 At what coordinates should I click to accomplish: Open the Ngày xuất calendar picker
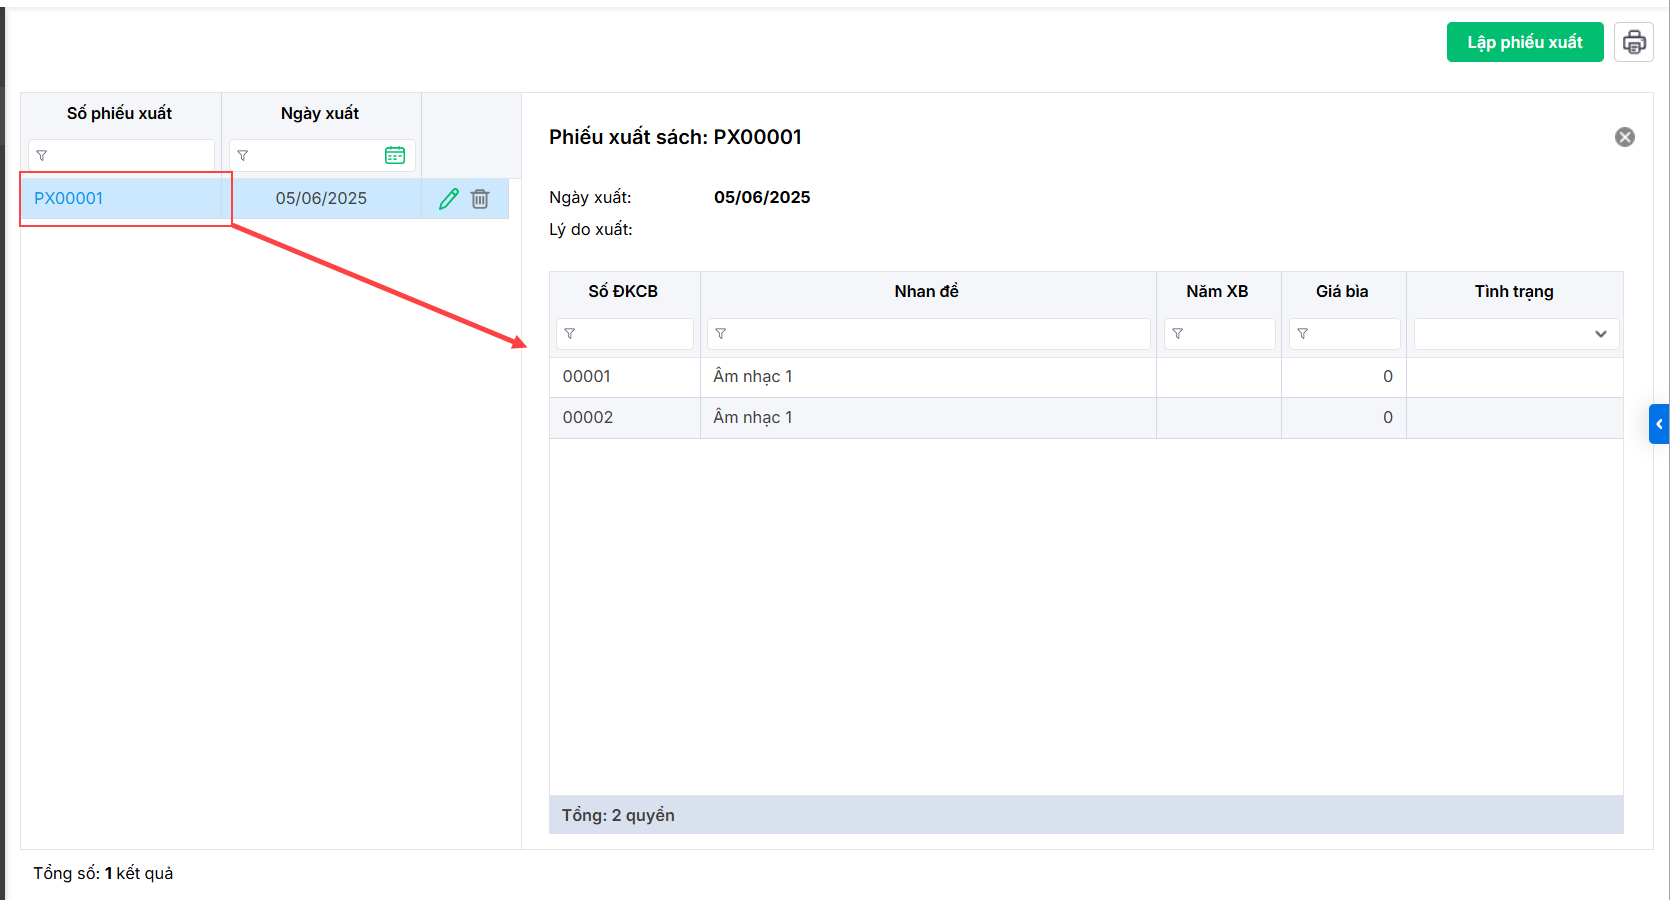point(395,155)
